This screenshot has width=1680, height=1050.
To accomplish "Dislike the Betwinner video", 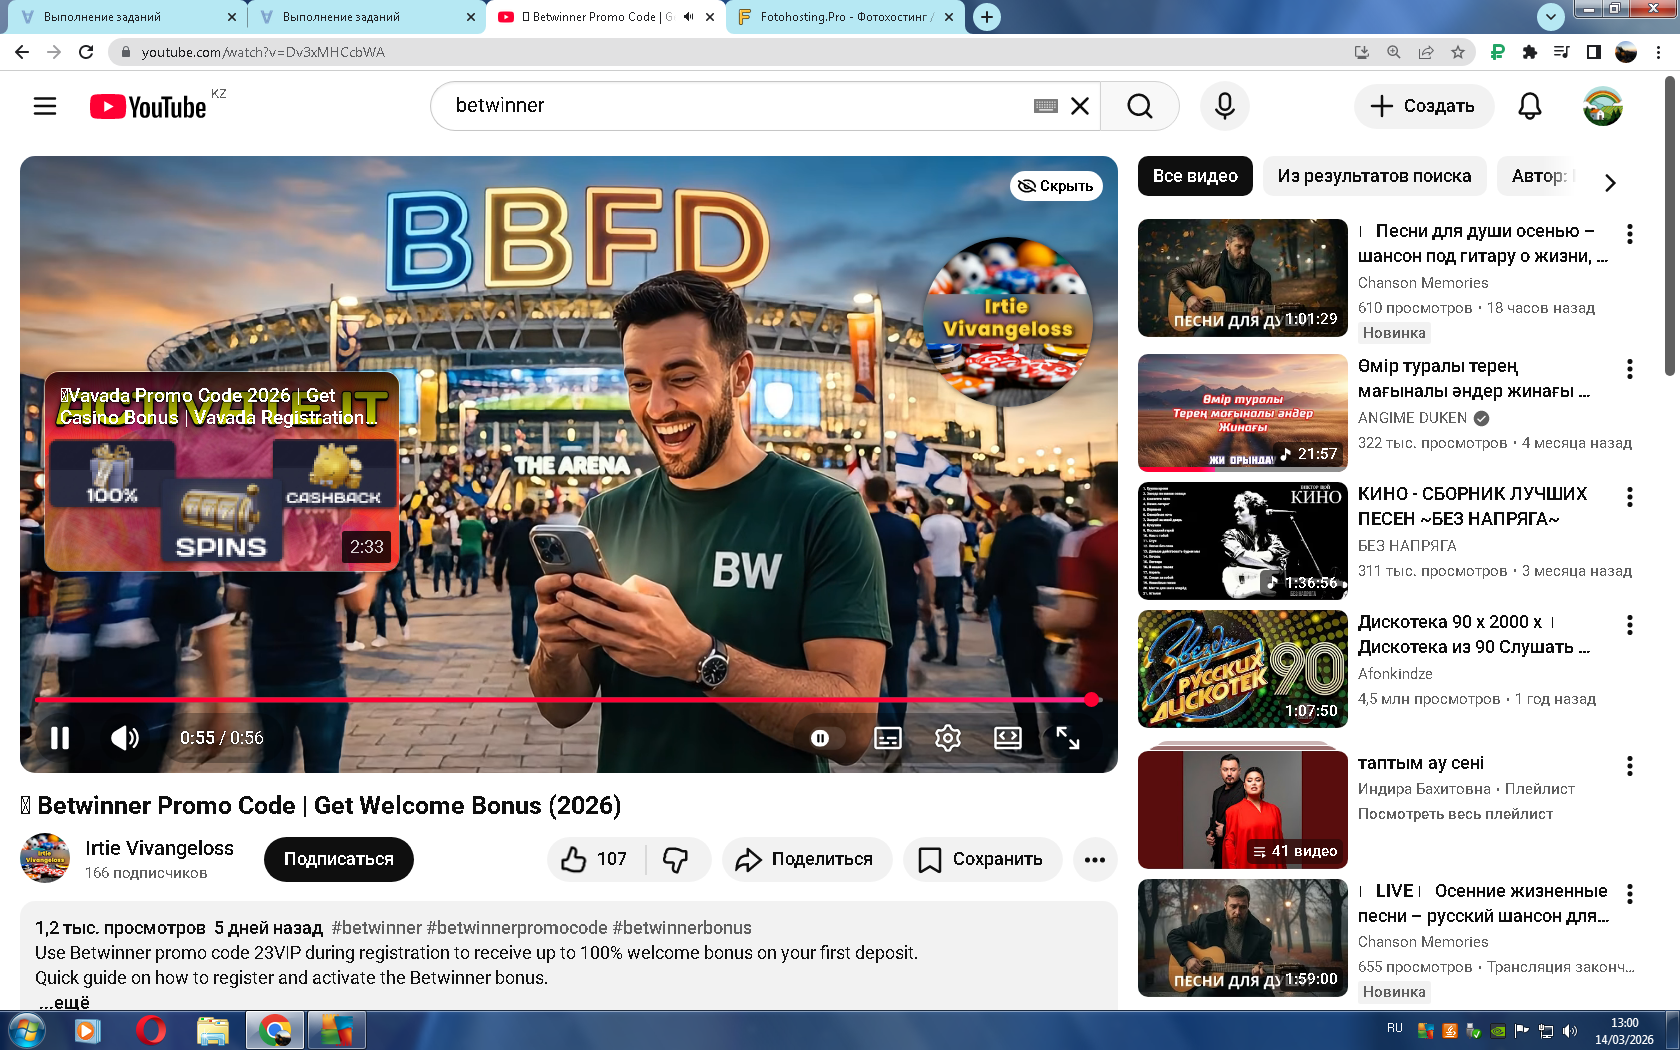I will click(676, 859).
